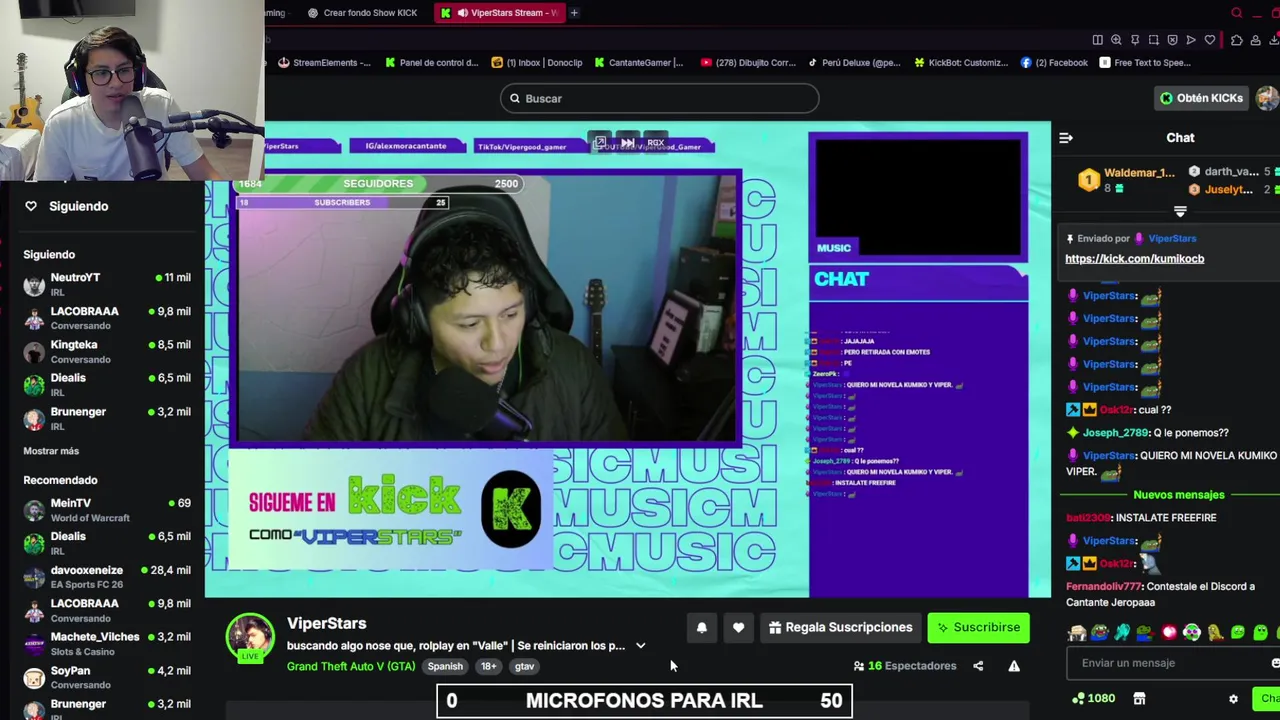Open the Dibujito Corr YouTube bookmark
Image resolution: width=1280 pixels, height=720 pixels.
[748, 62]
